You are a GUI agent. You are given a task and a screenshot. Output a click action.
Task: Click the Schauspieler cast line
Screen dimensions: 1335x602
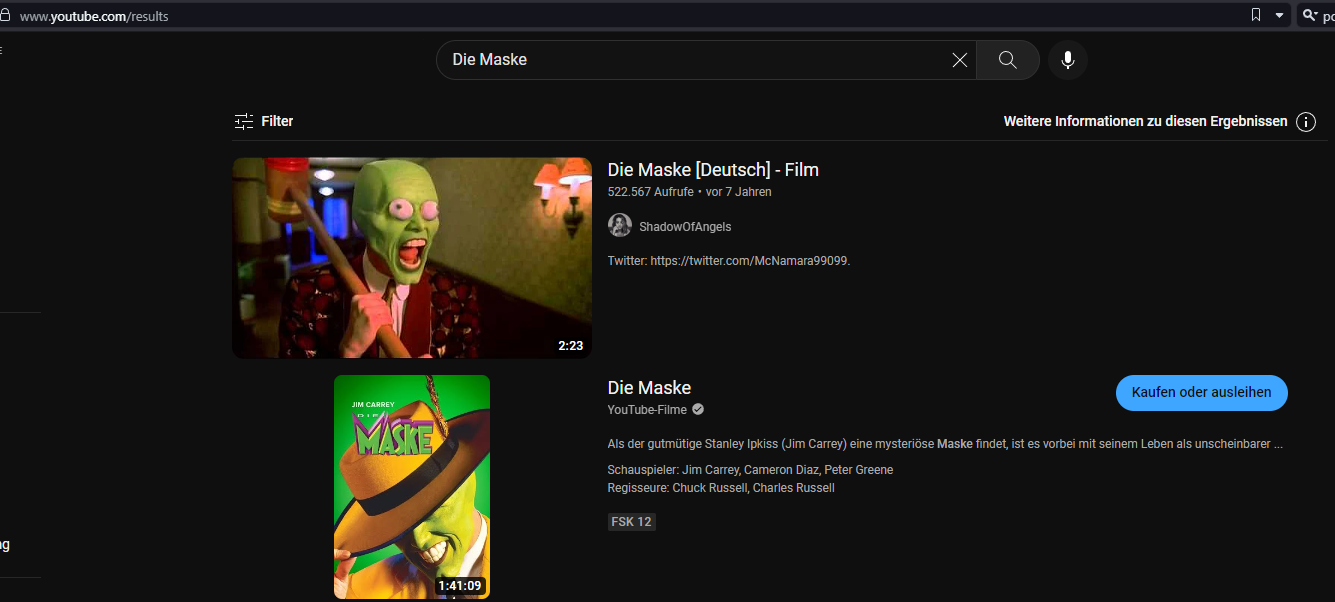click(x=750, y=470)
